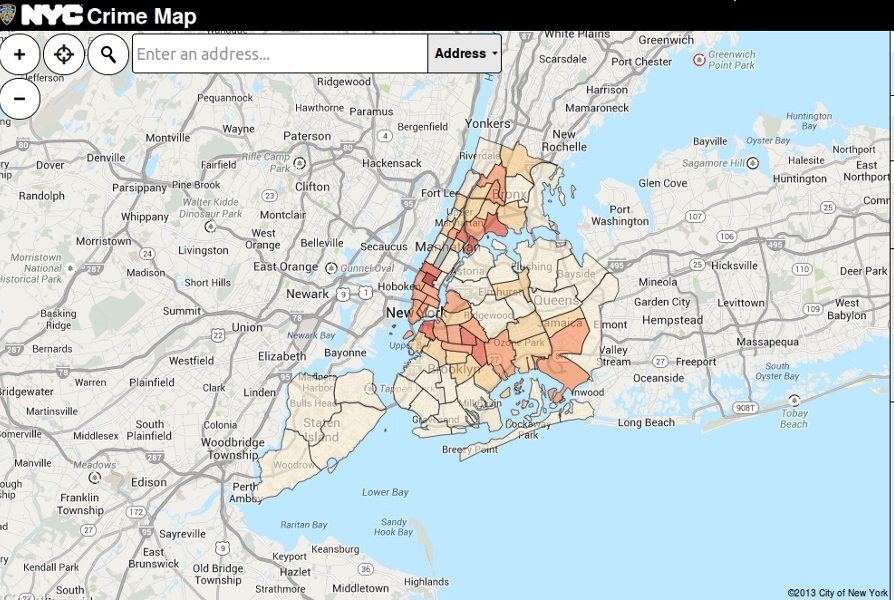Screen dimensions: 894x600
Task: Click the NYPD shield logo
Action: [x=9, y=15]
